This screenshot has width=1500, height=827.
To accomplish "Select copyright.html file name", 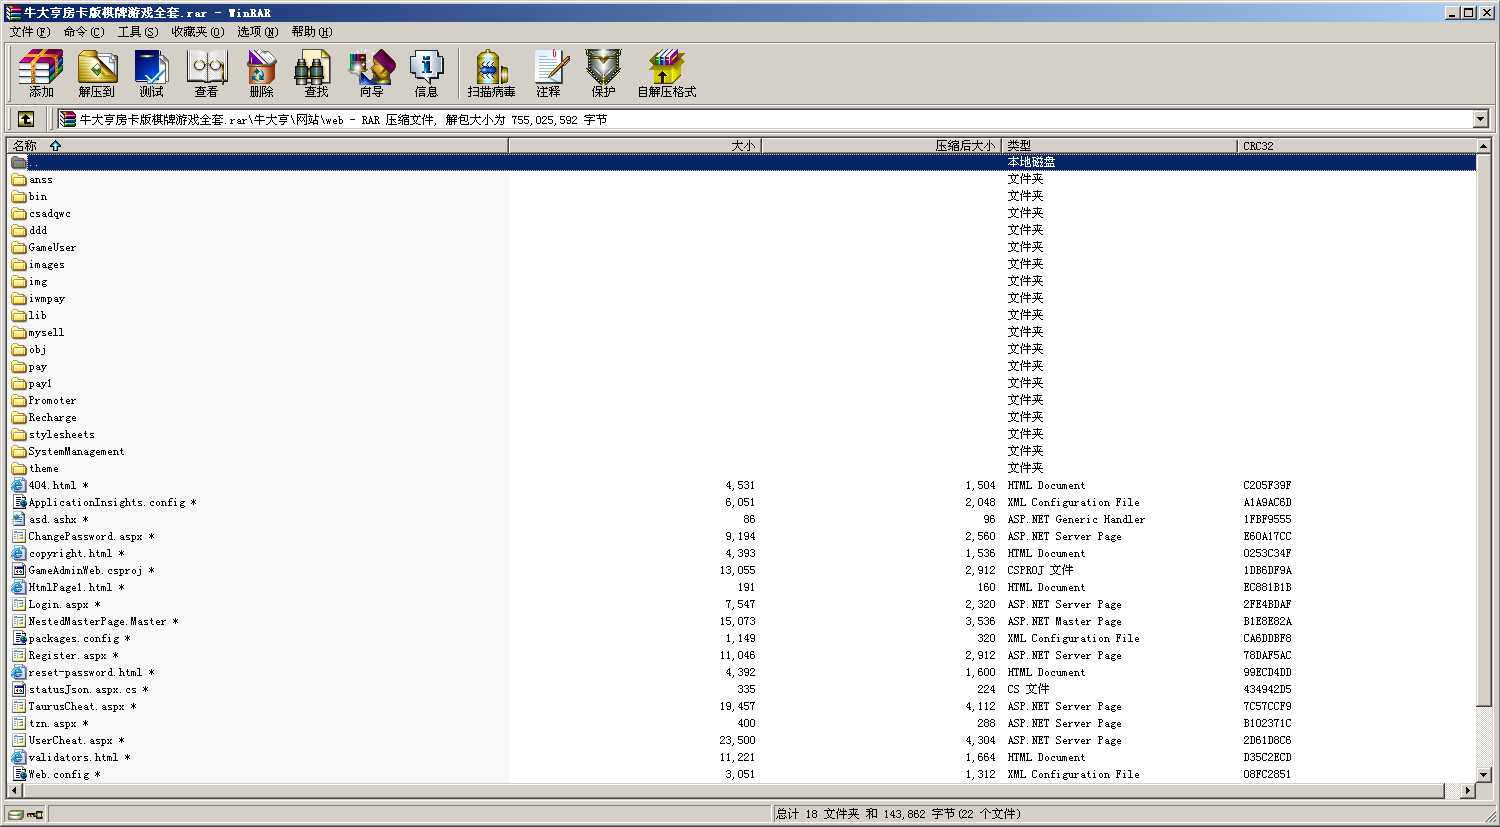I will (76, 554).
